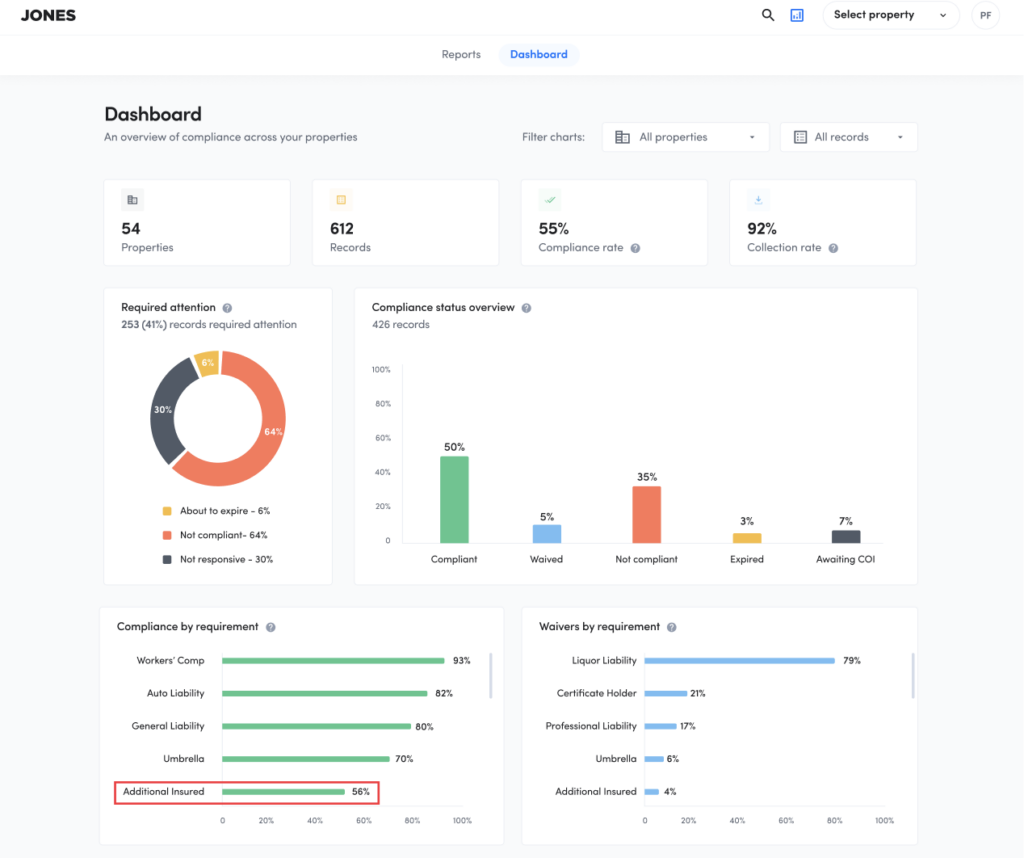Click the JONES logo
Viewport: 1024px width, 858px height.
[48, 15]
